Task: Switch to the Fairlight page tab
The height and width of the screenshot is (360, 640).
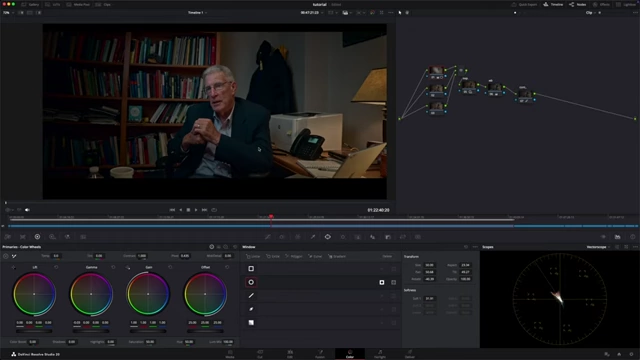Action: (380, 354)
